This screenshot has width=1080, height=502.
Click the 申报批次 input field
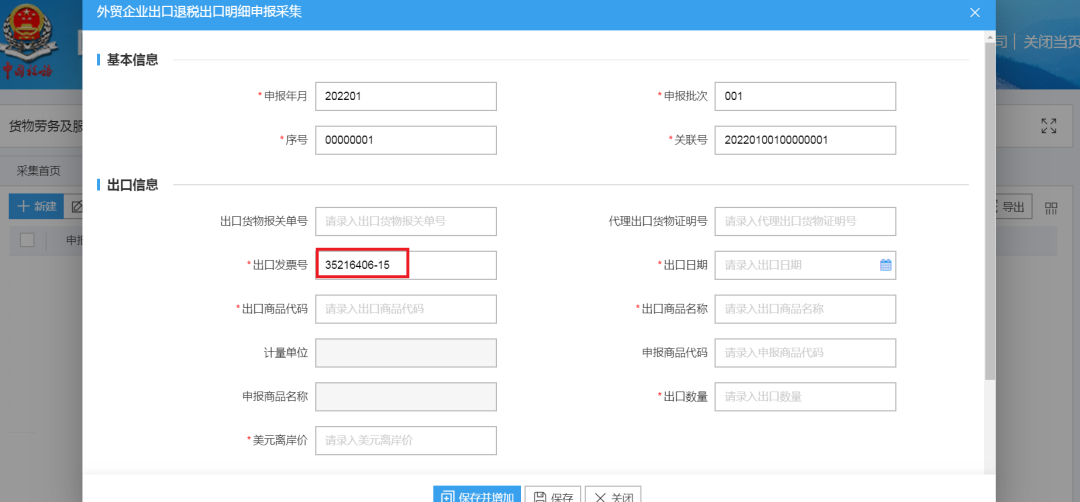click(x=805, y=96)
